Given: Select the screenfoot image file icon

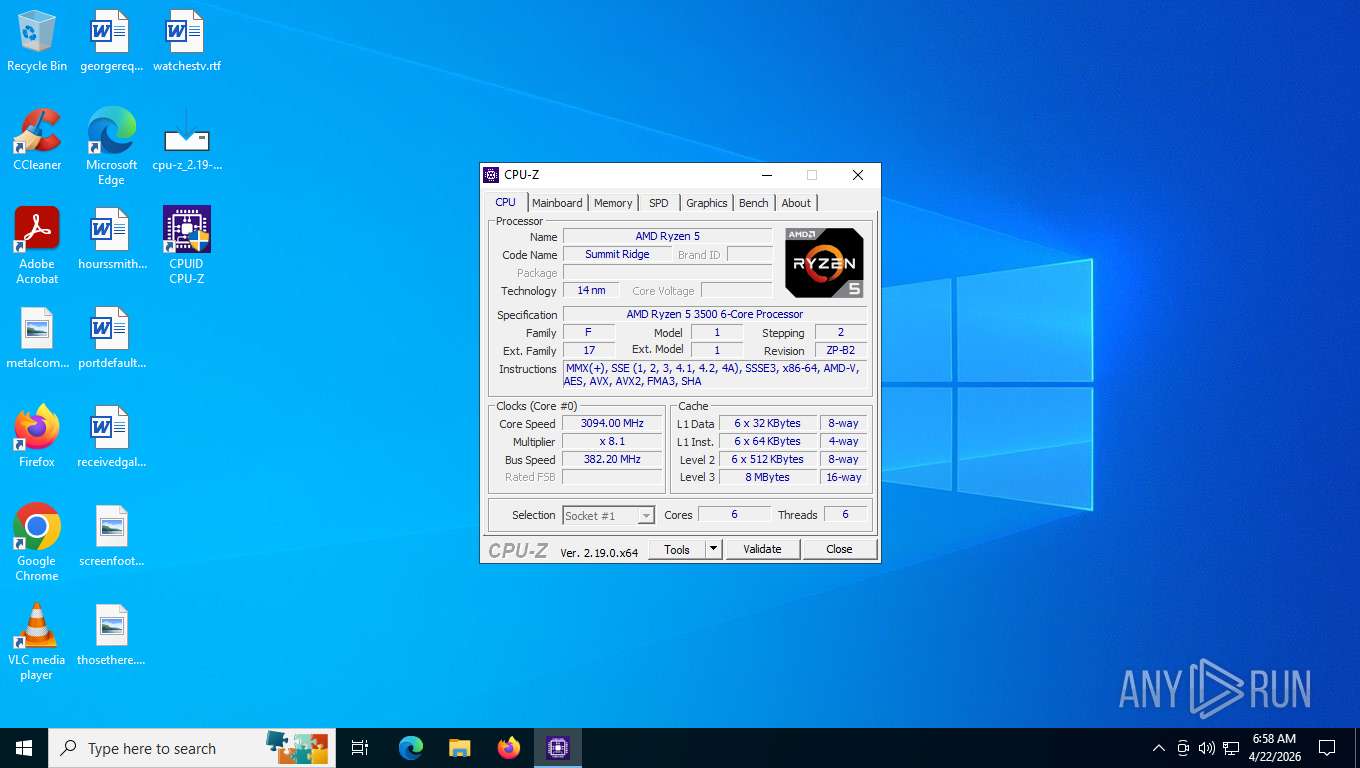Looking at the screenshot, I should click(110, 536).
